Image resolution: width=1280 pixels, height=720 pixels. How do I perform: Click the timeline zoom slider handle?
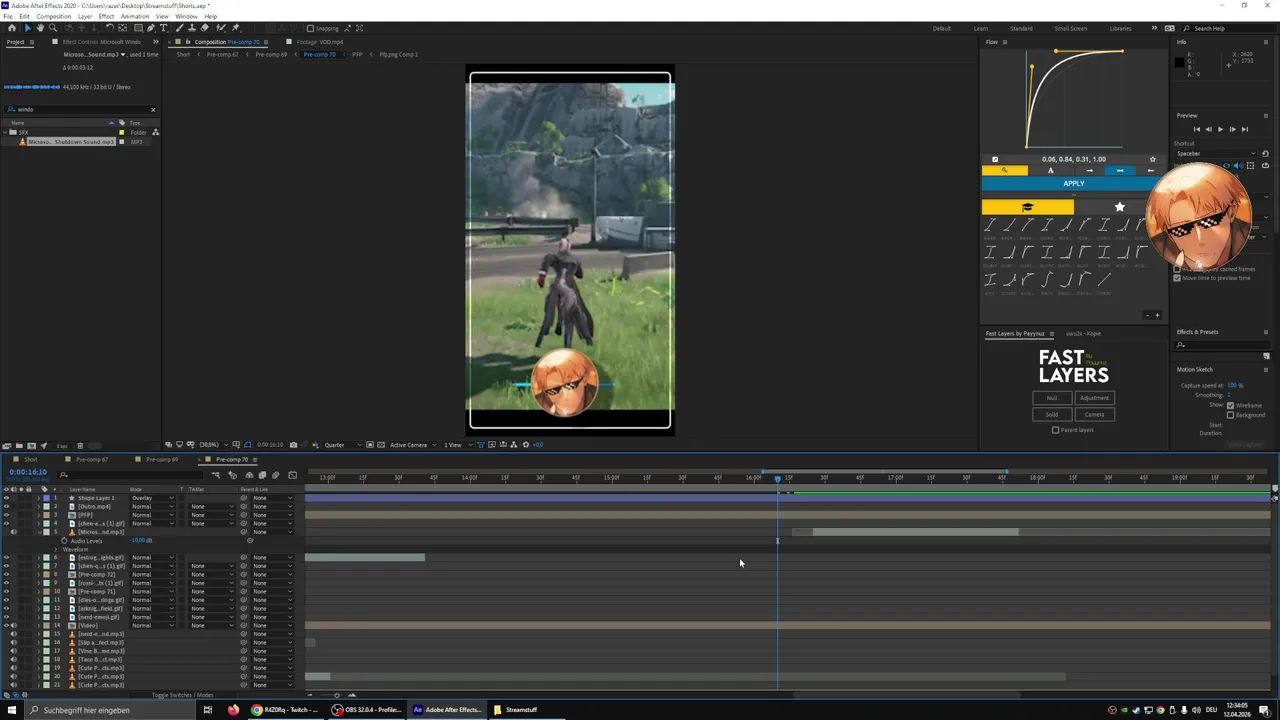(337, 695)
